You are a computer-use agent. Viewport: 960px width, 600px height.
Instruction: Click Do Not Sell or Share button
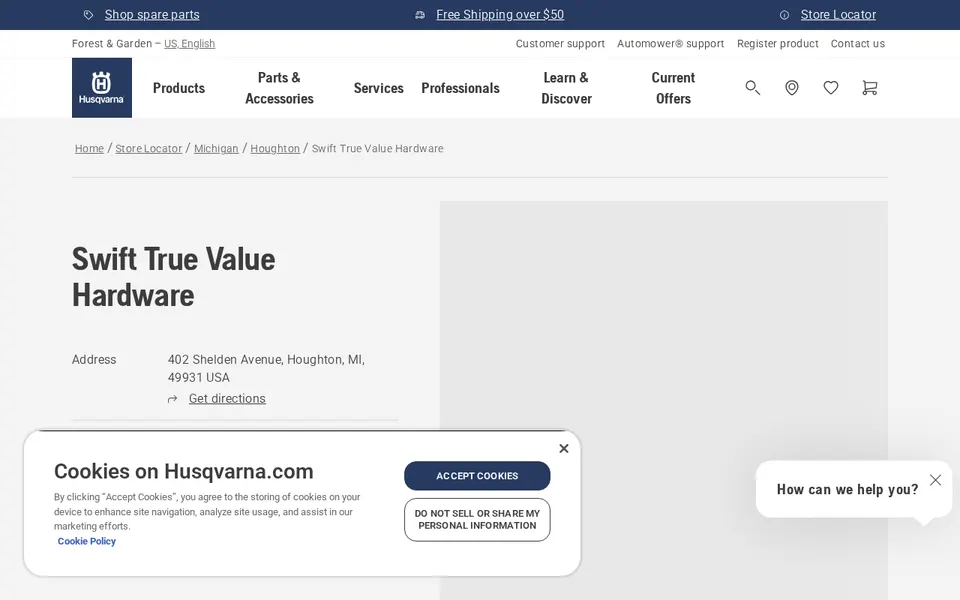[x=477, y=520]
